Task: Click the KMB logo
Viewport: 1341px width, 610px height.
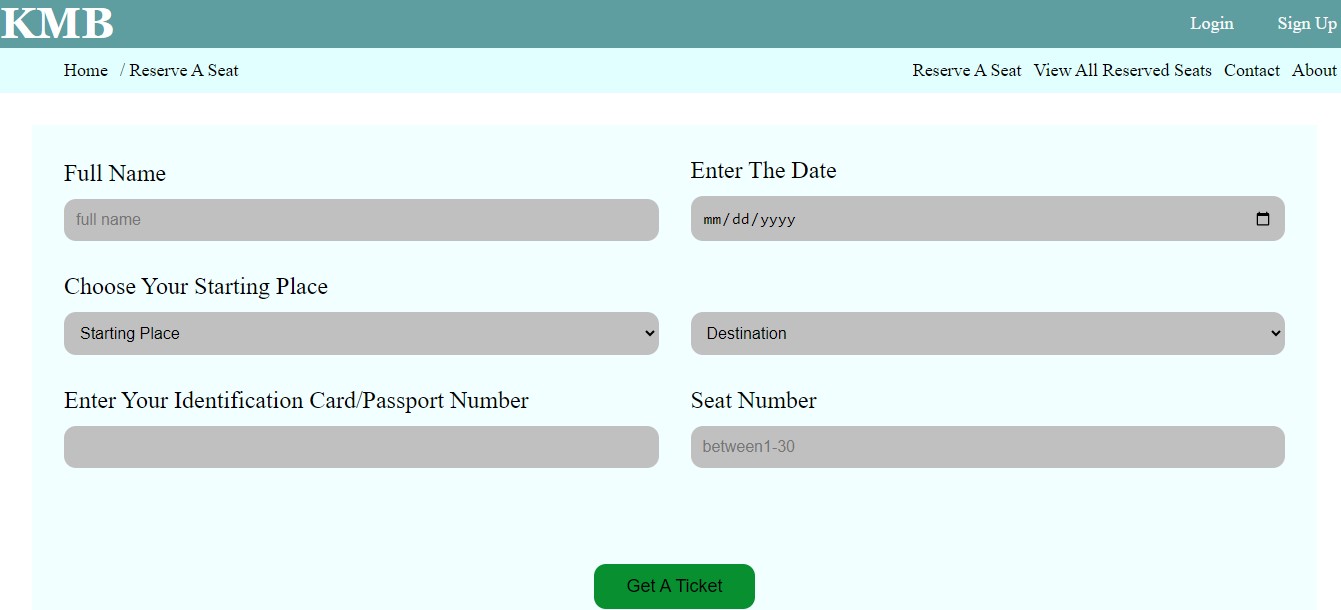Action: pyautogui.click(x=57, y=22)
